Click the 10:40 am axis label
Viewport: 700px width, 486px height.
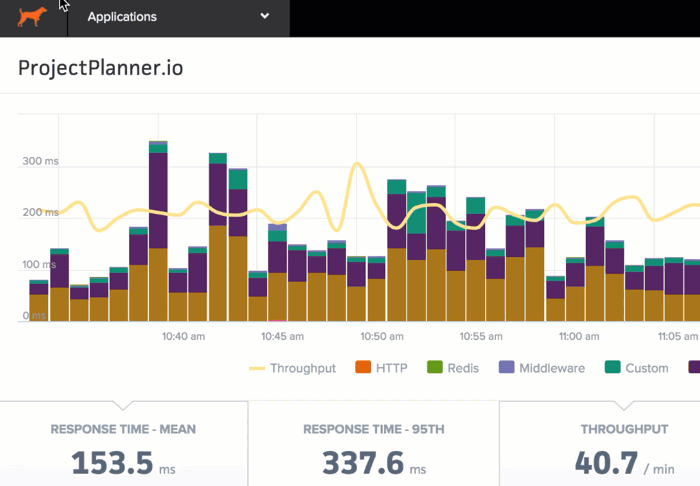pyautogui.click(x=183, y=336)
